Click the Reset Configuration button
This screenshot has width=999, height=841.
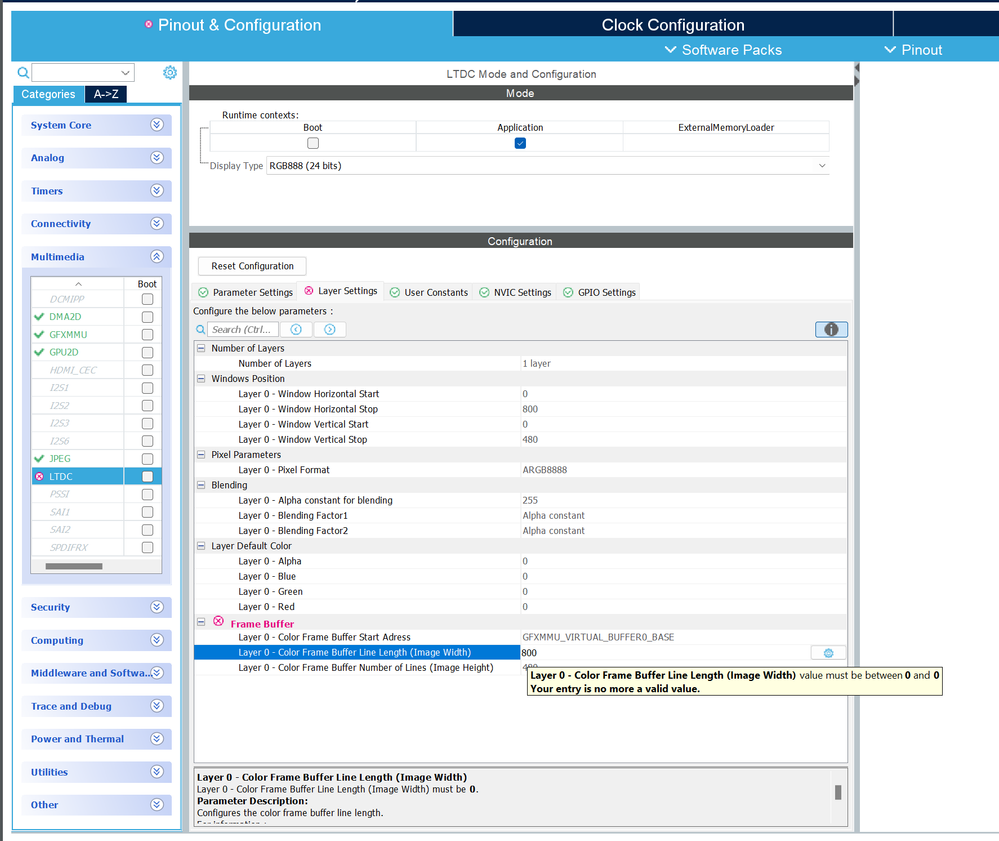(252, 266)
